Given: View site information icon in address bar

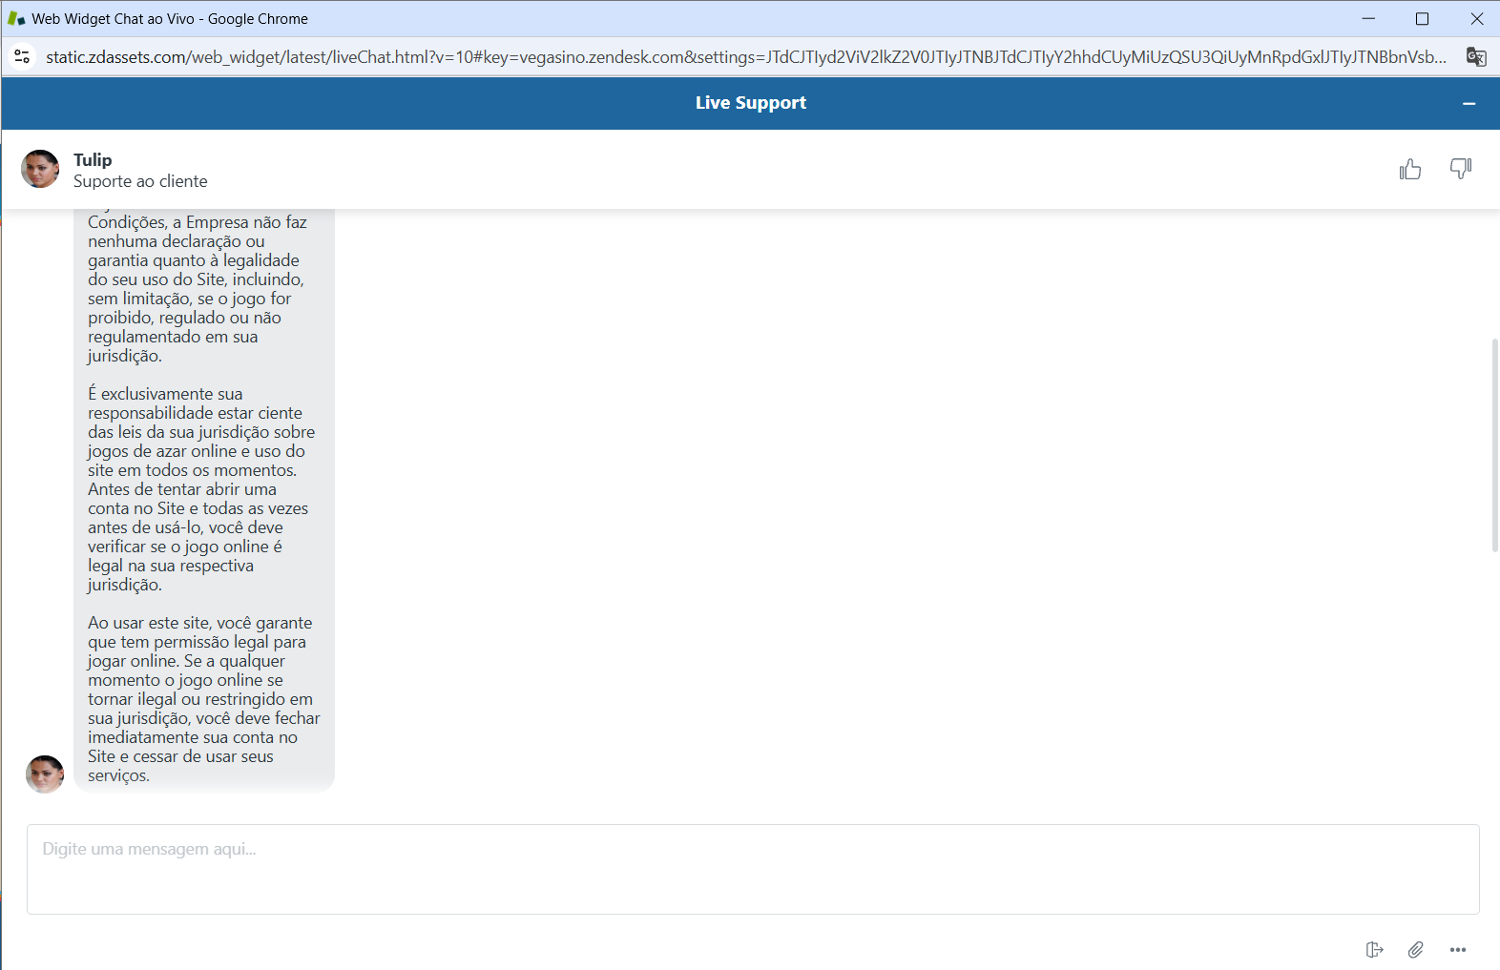Looking at the screenshot, I should (x=22, y=57).
